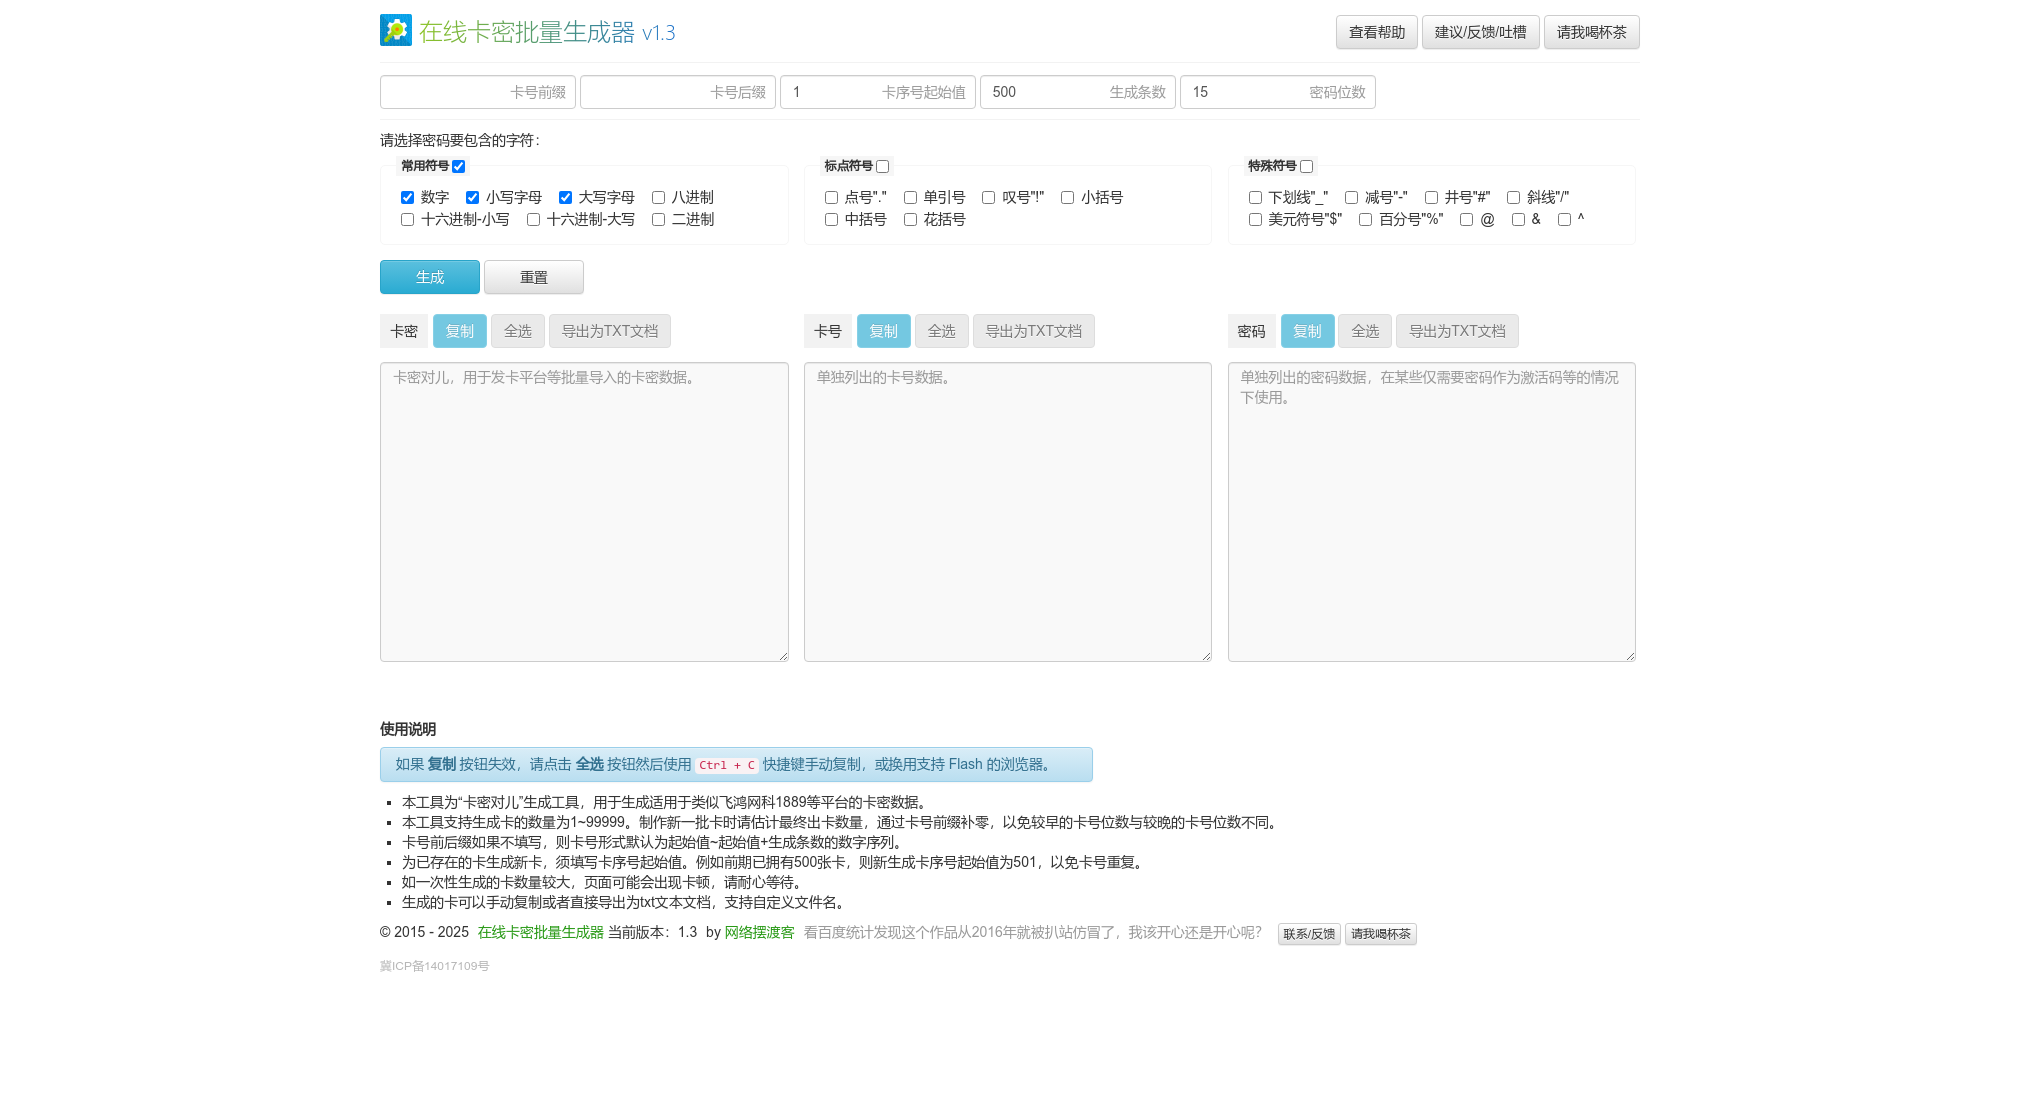Viewport: 2020px width, 1093px height.
Task: Click 建议/反馈/吐槽 feedback button
Action: (1480, 32)
